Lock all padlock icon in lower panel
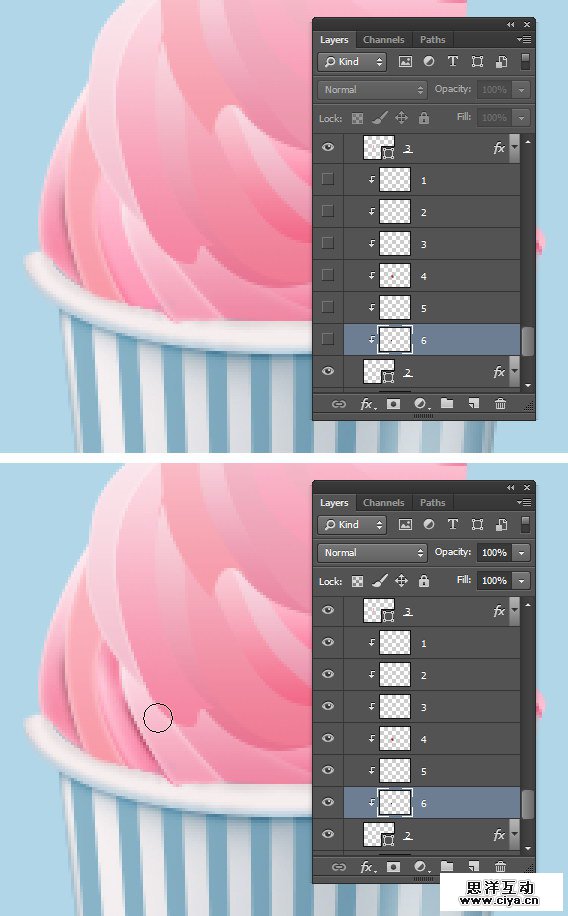The image size is (568, 916). coord(424,581)
